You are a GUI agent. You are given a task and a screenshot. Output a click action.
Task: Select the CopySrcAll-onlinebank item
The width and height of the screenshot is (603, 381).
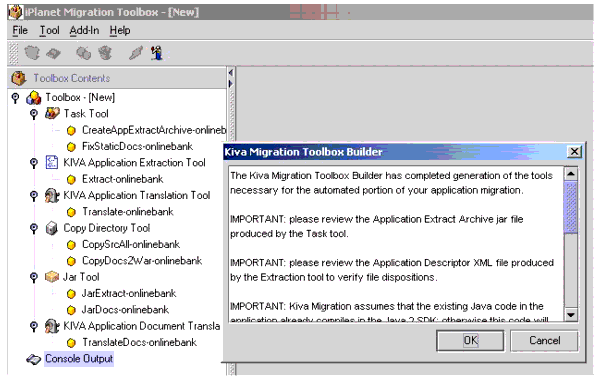pyautogui.click(x=131, y=245)
